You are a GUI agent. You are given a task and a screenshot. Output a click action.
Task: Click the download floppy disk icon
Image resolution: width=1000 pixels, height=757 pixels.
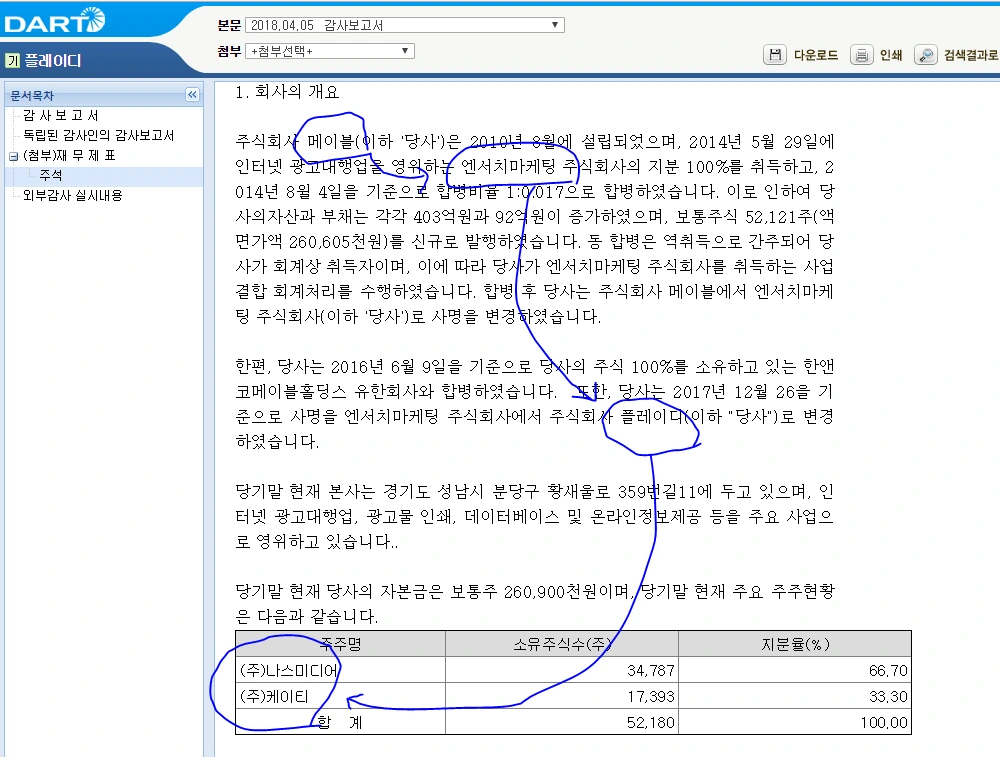[x=775, y=55]
